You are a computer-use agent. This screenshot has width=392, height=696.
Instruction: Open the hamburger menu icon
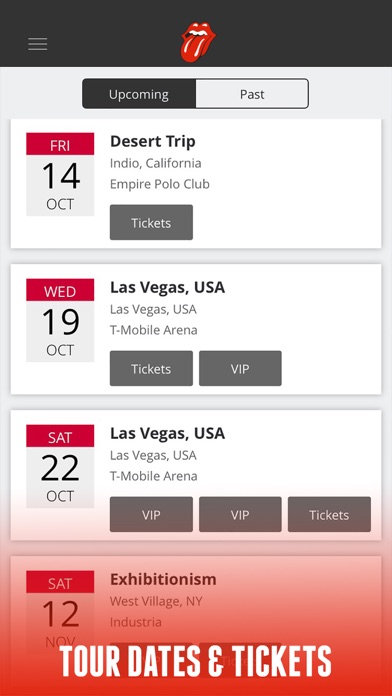[x=38, y=44]
